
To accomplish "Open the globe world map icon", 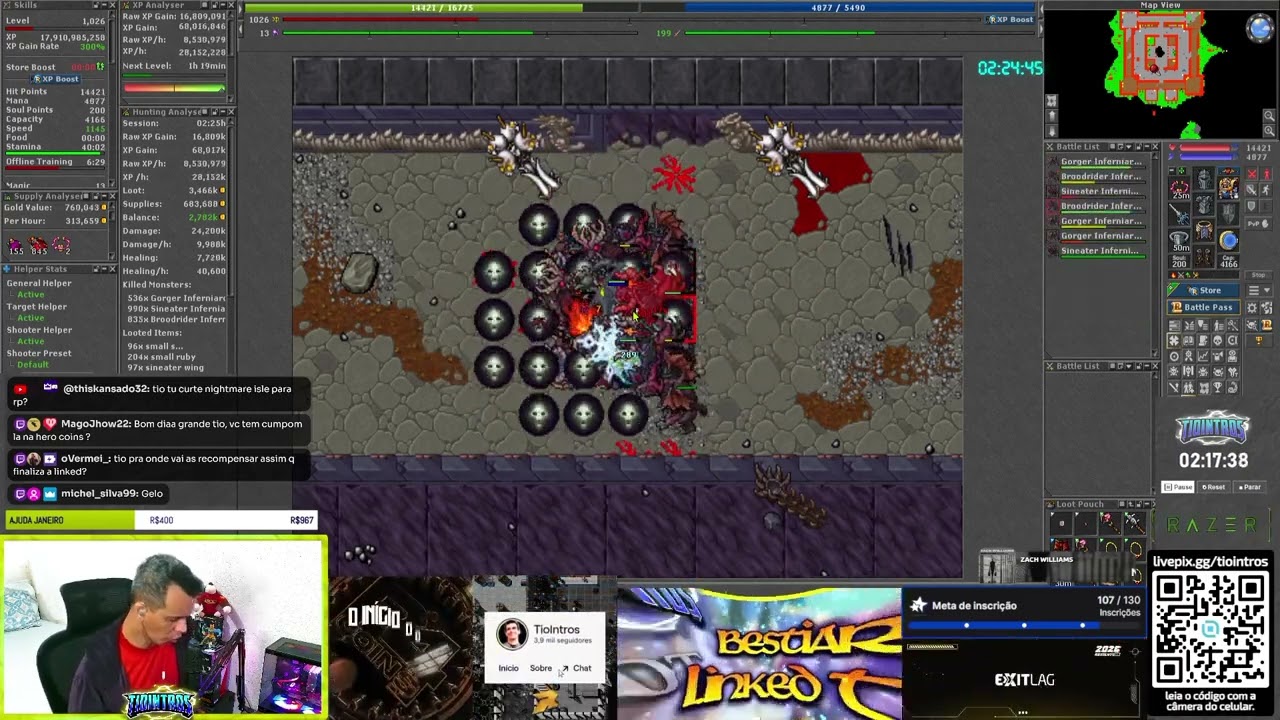I will click(1260, 29).
